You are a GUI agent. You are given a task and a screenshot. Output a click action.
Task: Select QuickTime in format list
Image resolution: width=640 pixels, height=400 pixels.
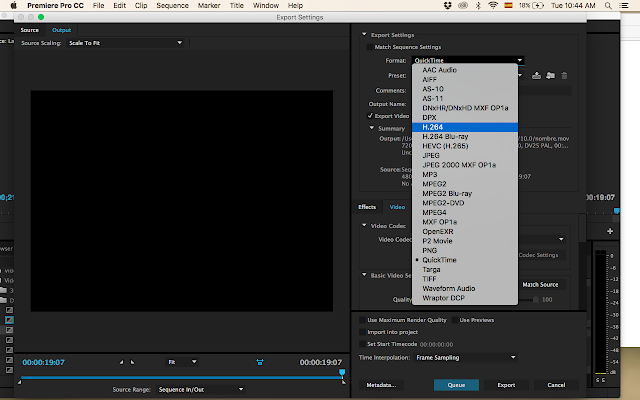tap(465, 260)
